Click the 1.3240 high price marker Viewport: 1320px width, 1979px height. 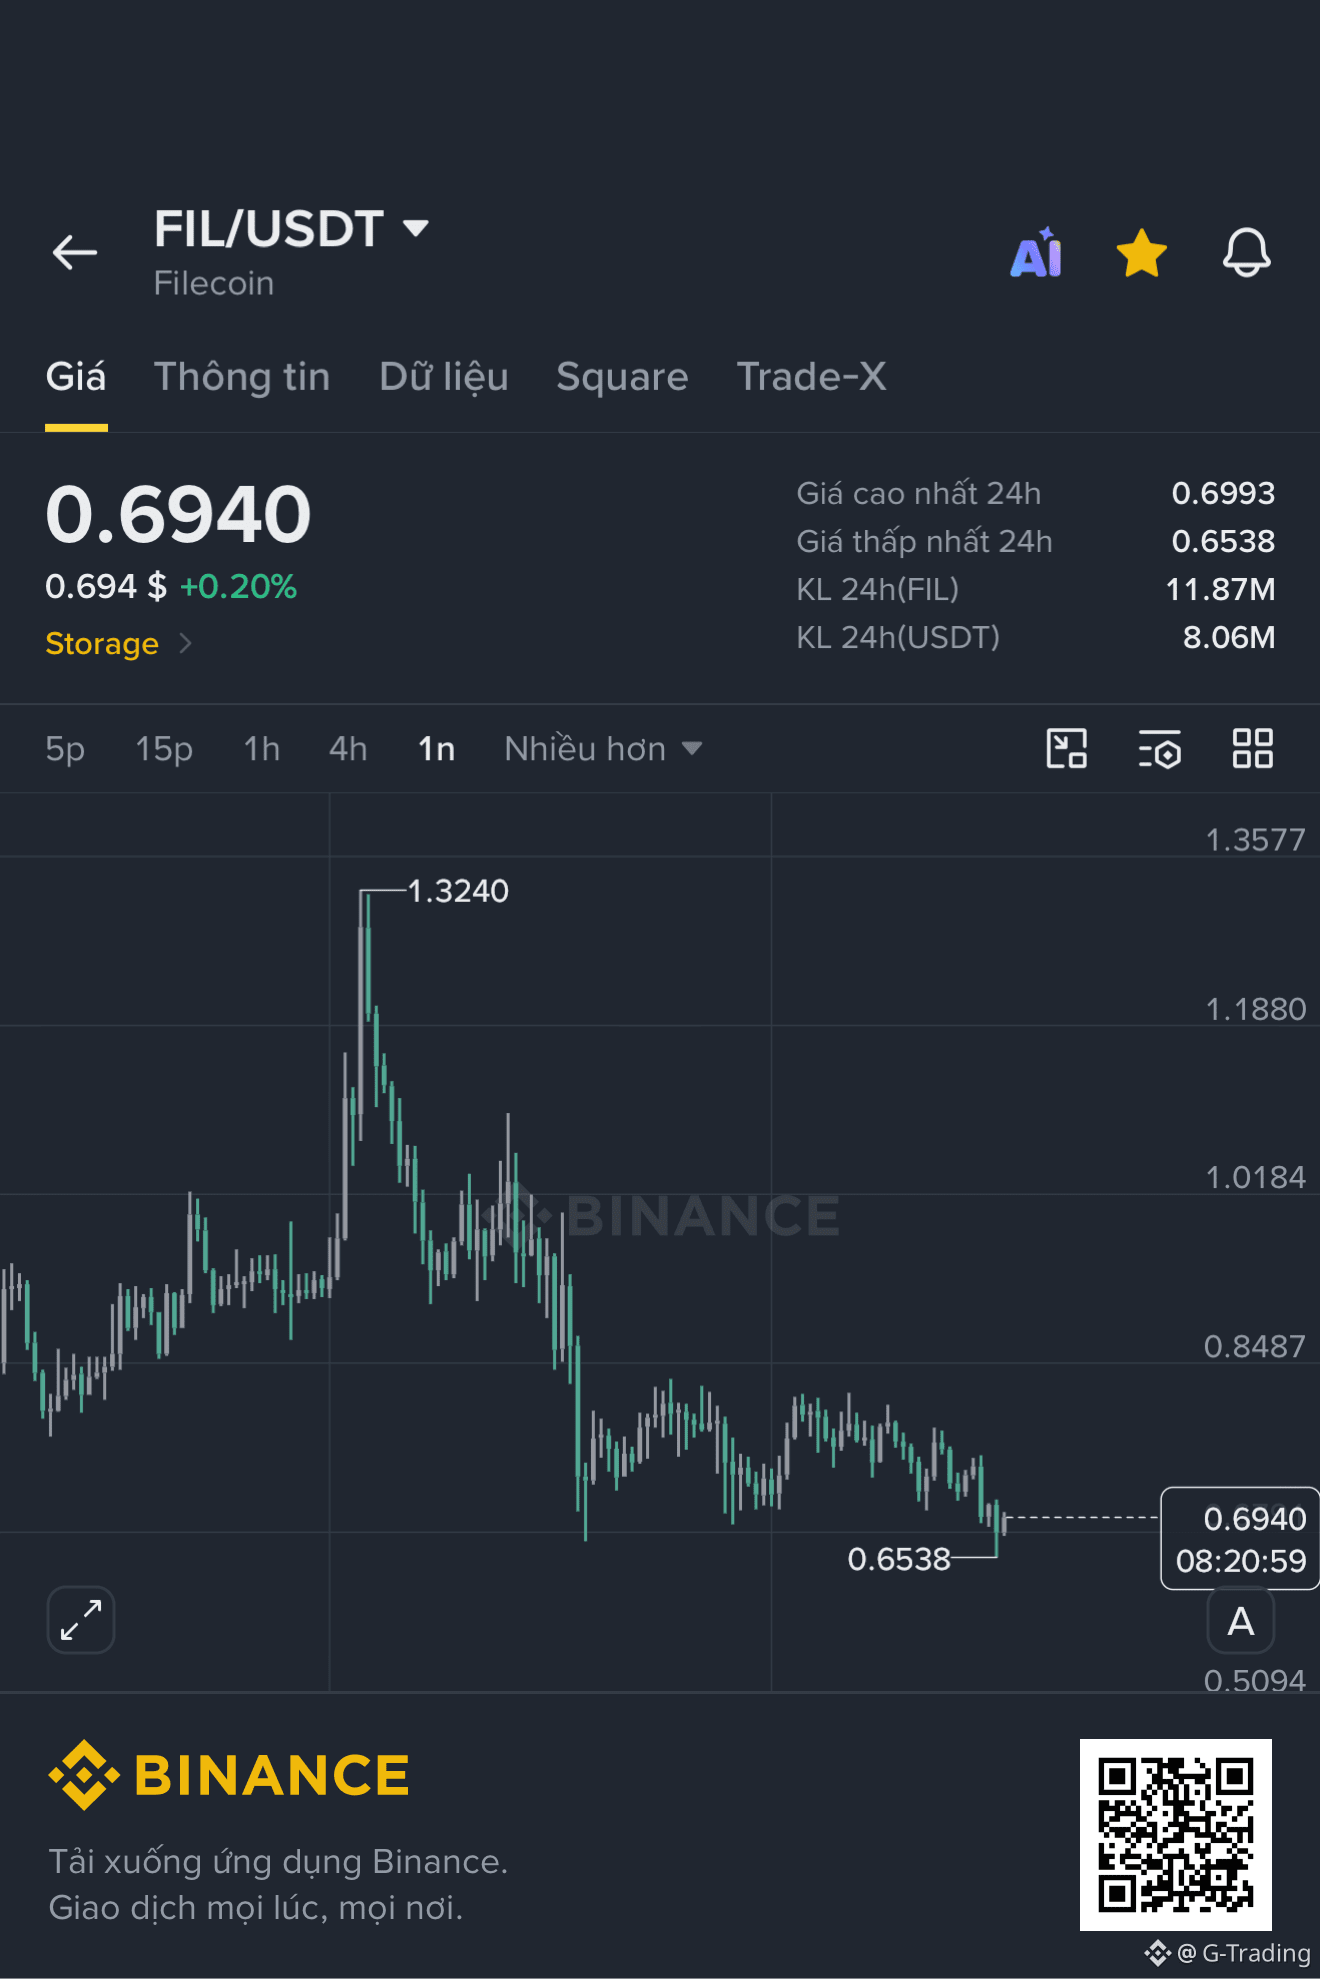click(458, 891)
